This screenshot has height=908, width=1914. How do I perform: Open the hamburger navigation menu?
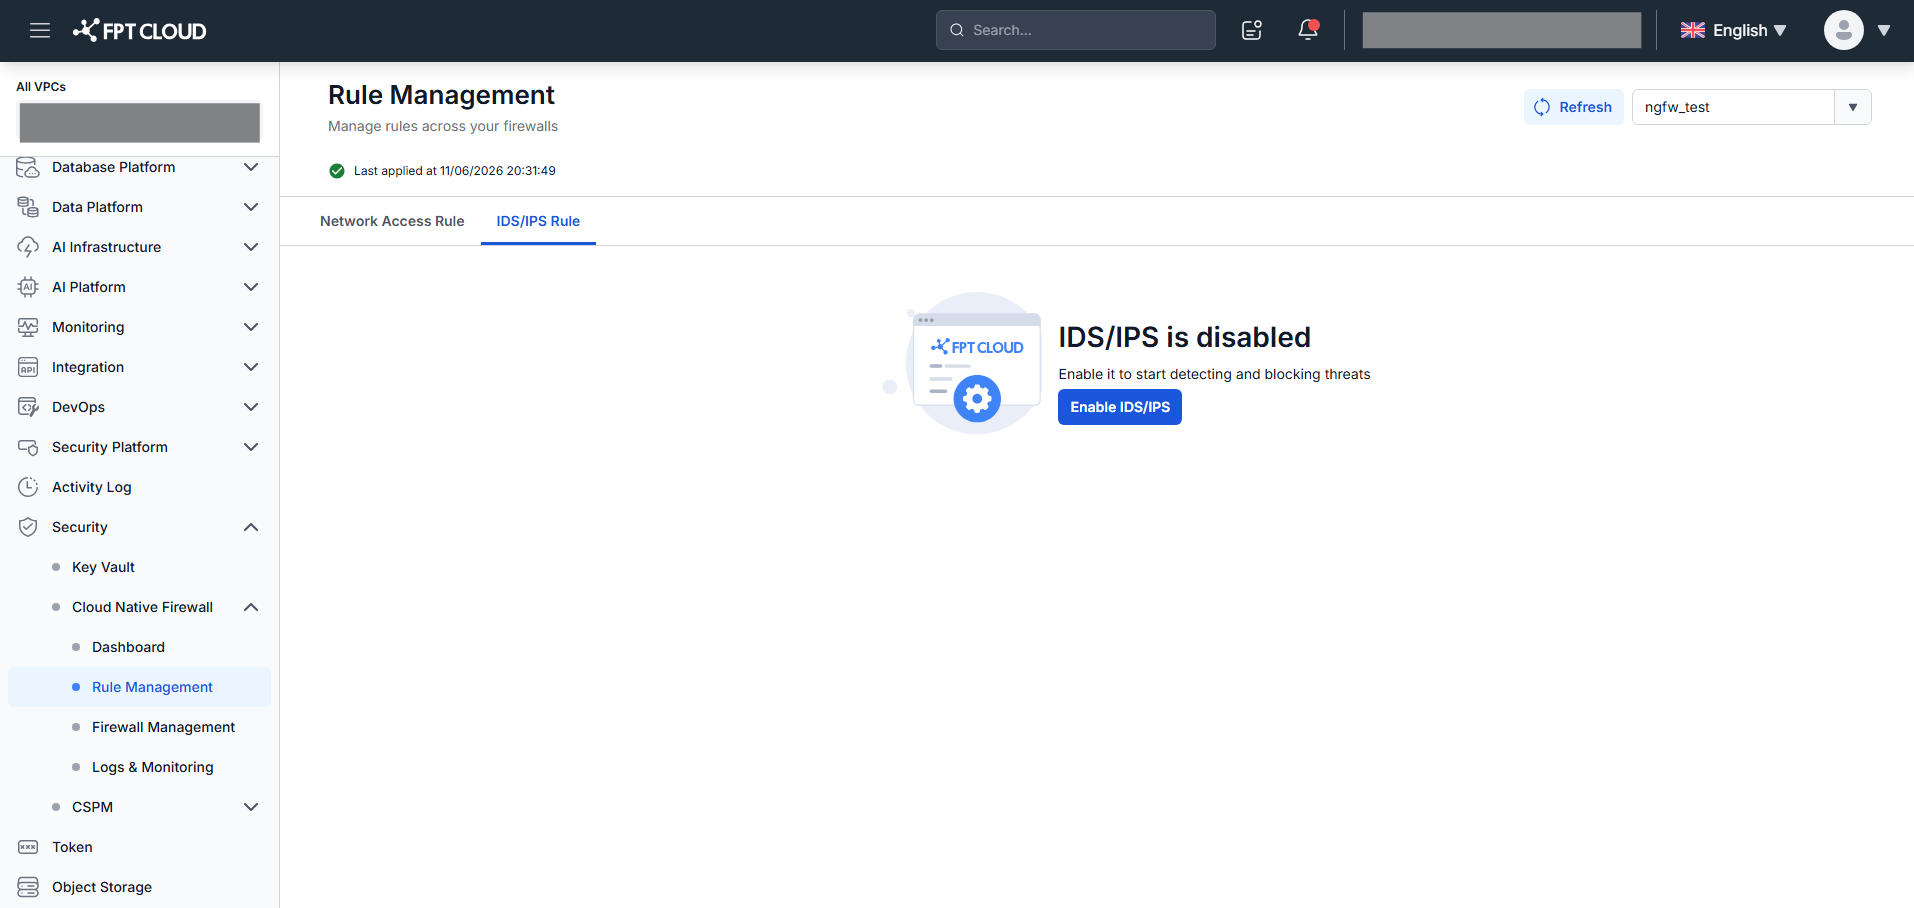point(40,30)
